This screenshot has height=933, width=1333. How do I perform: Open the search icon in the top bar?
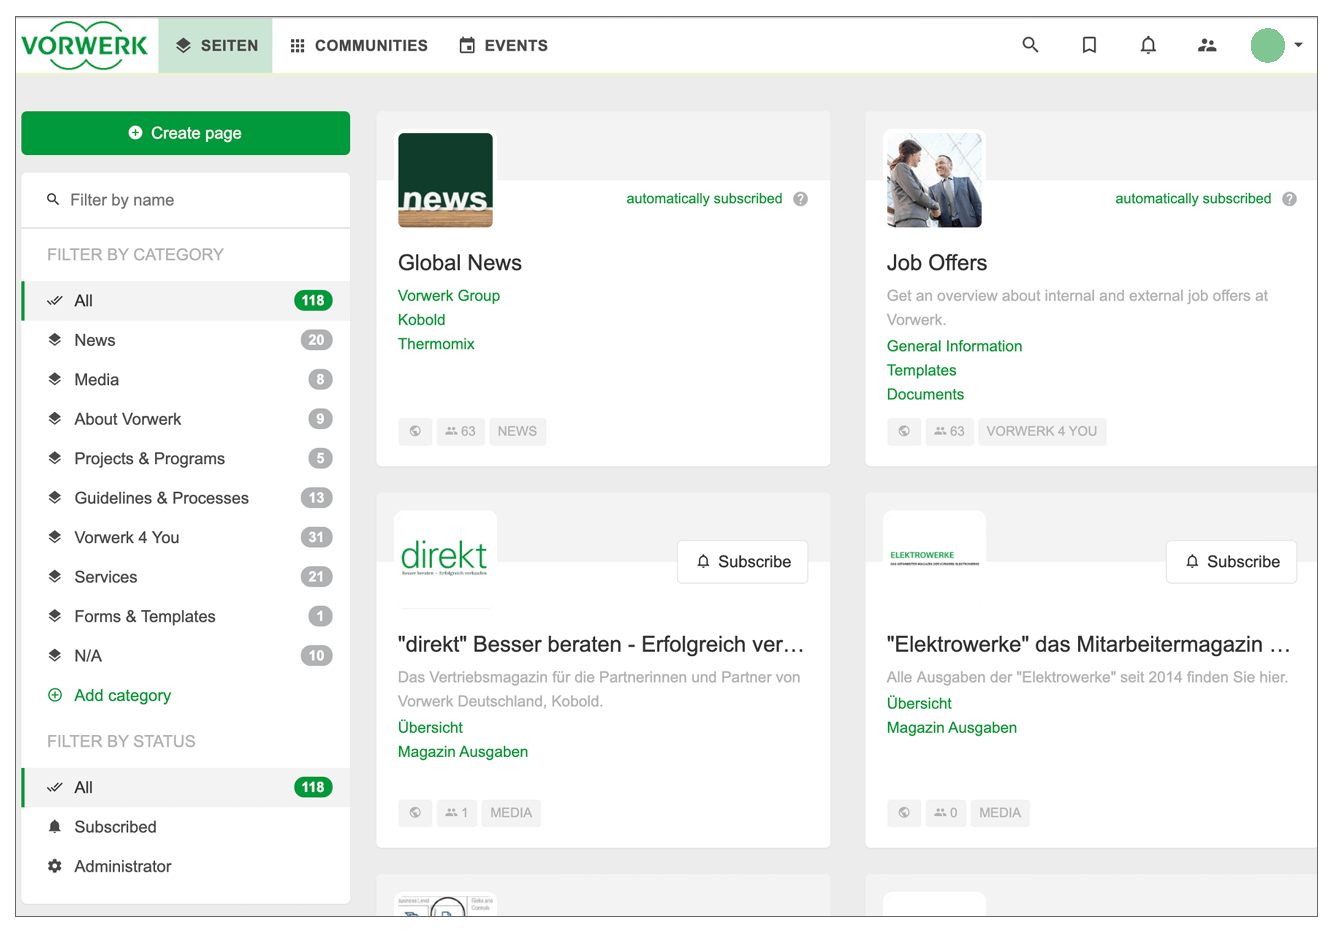[1030, 45]
